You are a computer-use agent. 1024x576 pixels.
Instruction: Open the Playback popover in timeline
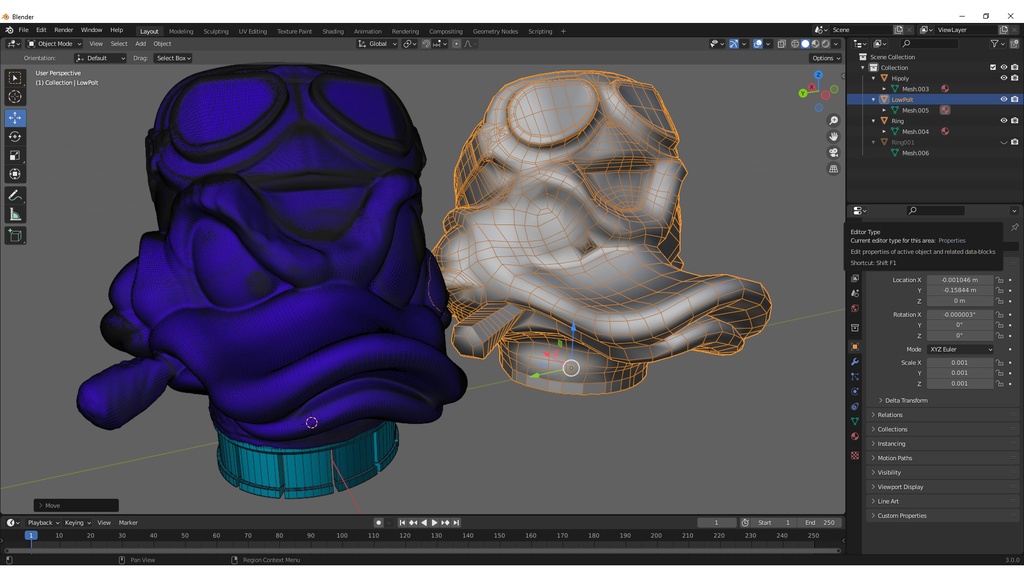tap(43, 523)
